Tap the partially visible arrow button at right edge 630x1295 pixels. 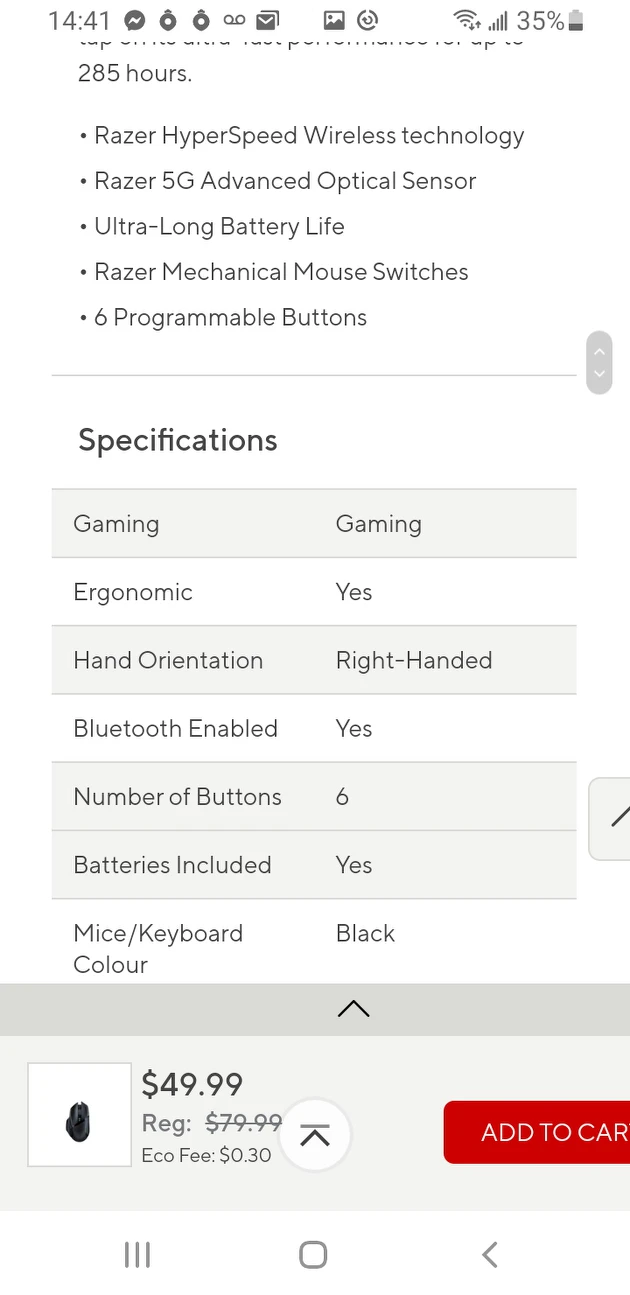coord(614,818)
